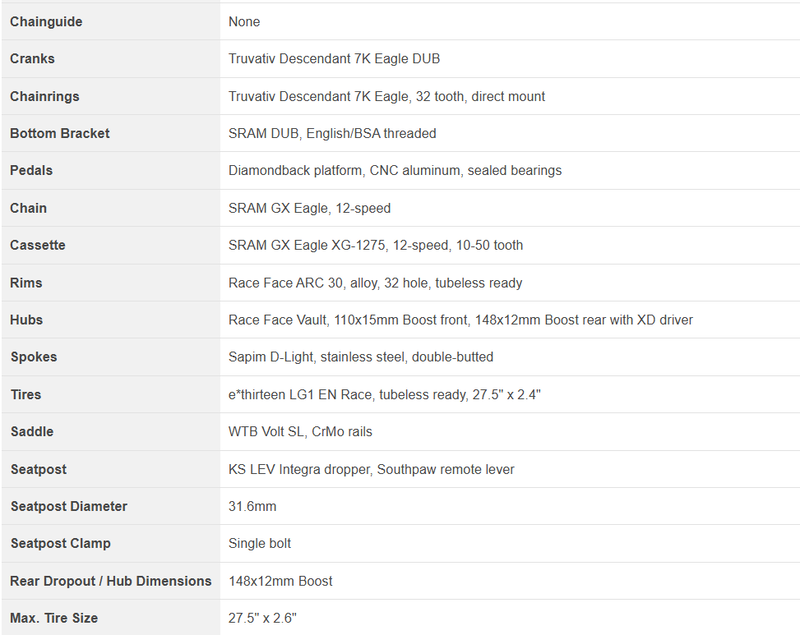
Task: Click the Cassette row label
Action: tap(38, 245)
